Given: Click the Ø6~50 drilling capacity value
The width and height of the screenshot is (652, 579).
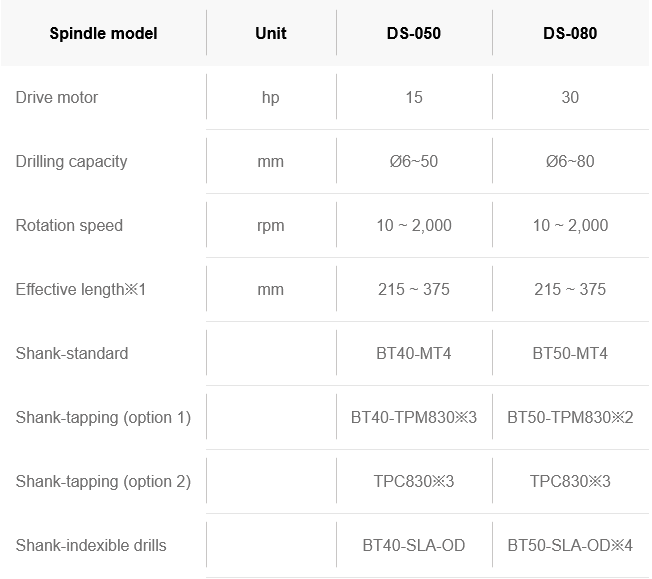Looking at the screenshot, I should pyautogui.click(x=414, y=161).
